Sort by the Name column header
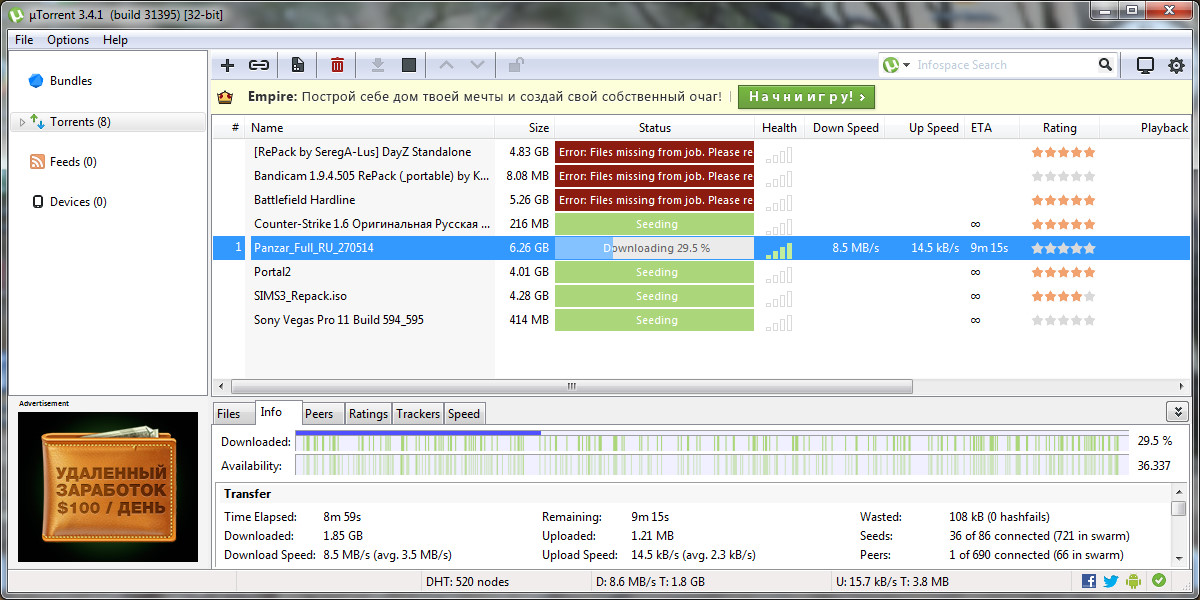The height and width of the screenshot is (600, 1200). pyautogui.click(x=370, y=128)
